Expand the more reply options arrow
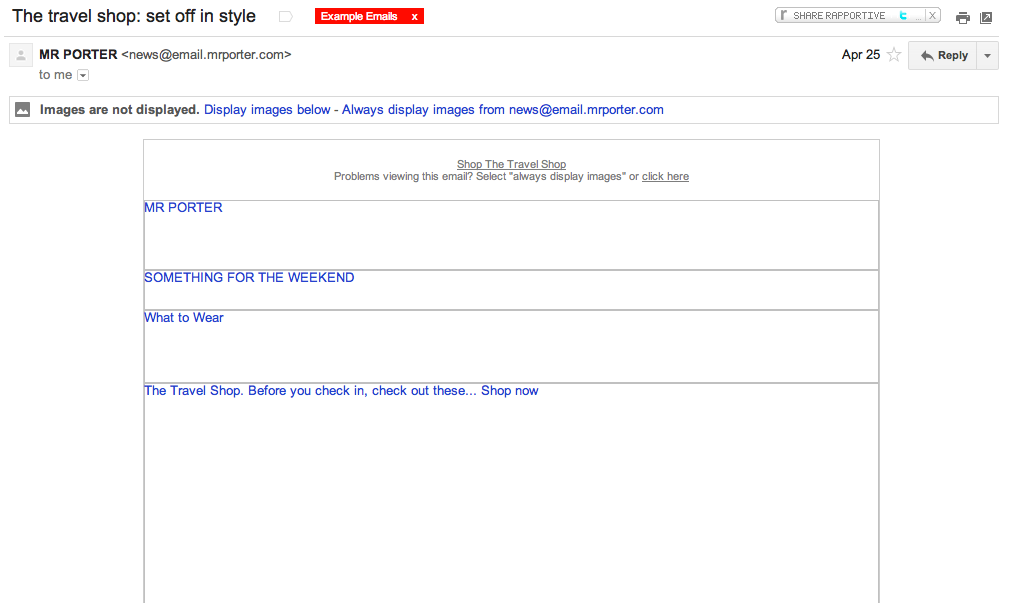This screenshot has height=603, width=1014. pos(988,56)
